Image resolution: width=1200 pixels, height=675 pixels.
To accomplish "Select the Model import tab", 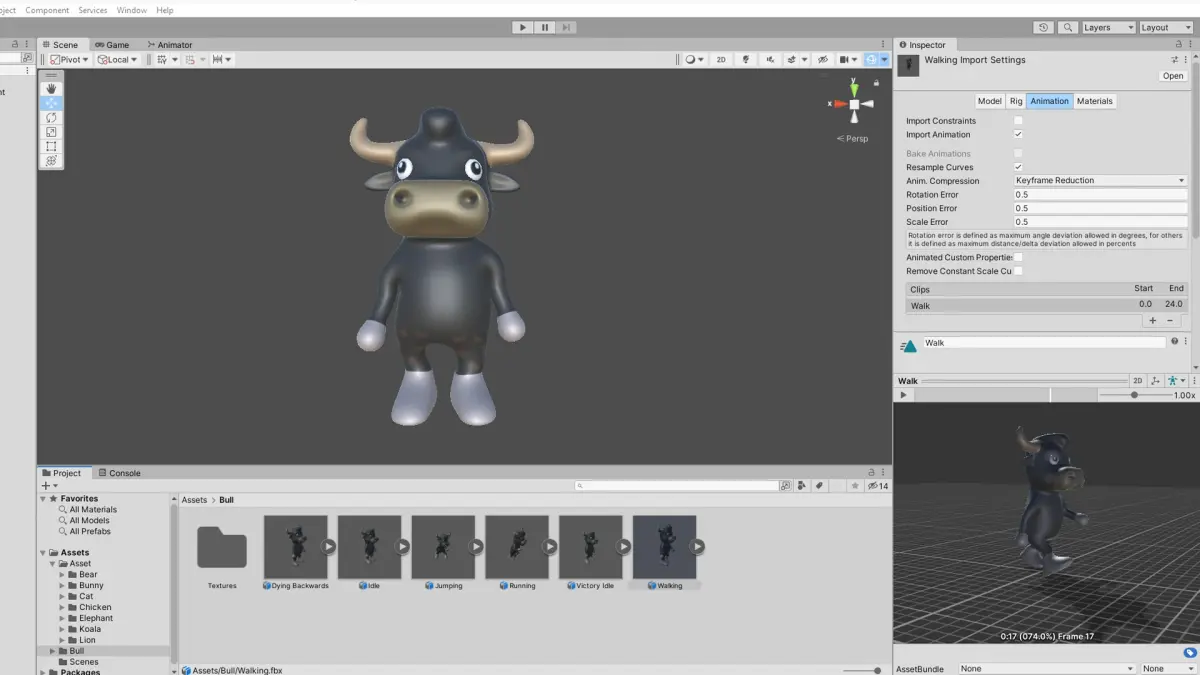I will pyautogui.click(x=990, y=101).
